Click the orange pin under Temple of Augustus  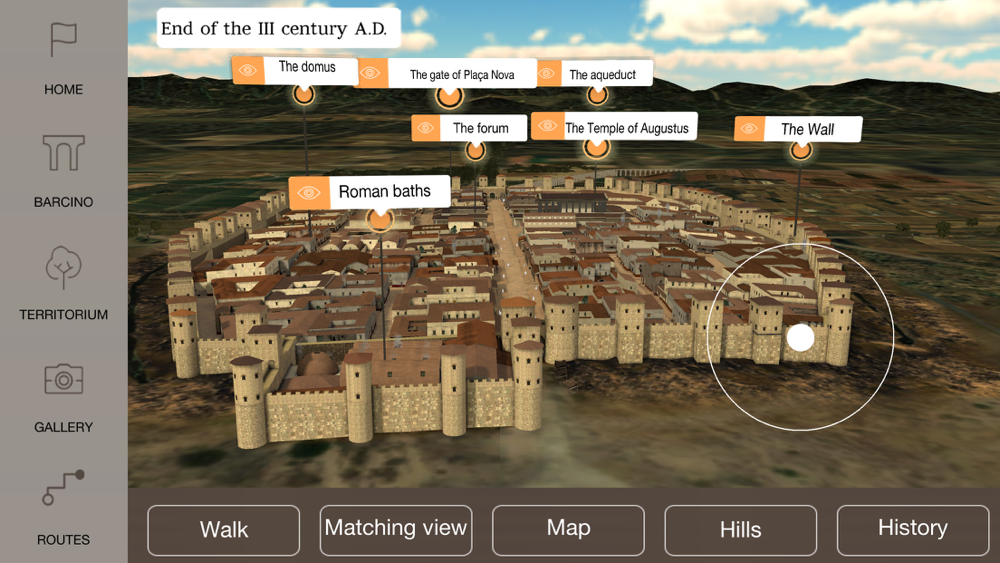pyautogui.click(x=596, y=147)
